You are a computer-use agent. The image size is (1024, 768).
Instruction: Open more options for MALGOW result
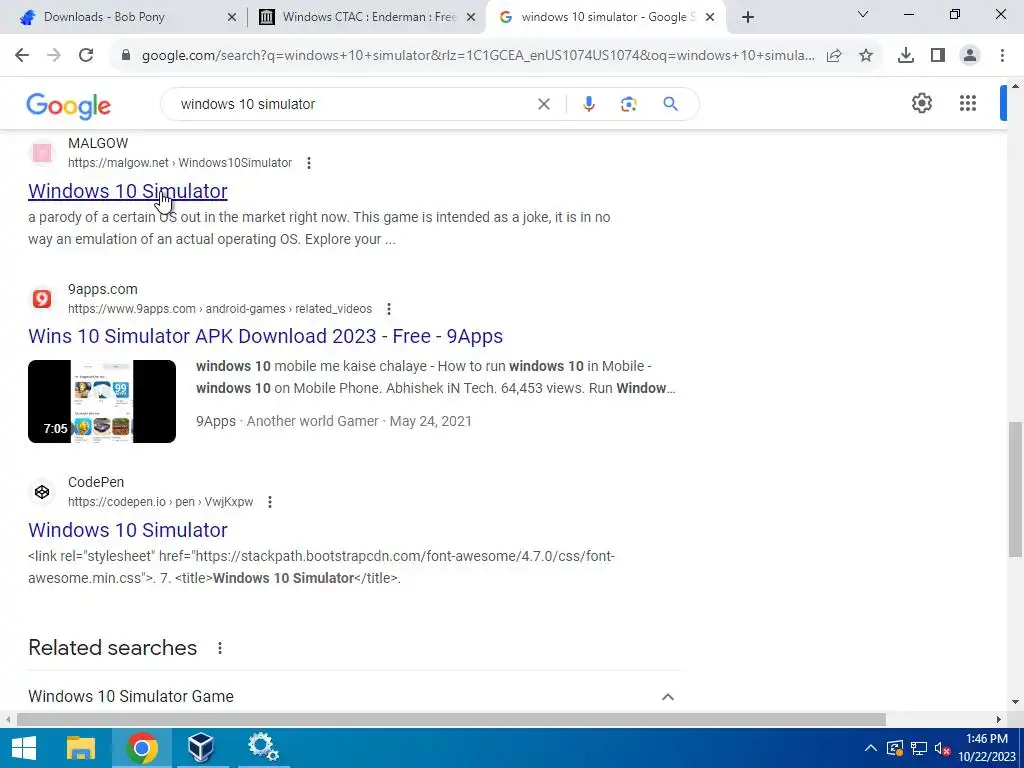click(x=309, y=163)
